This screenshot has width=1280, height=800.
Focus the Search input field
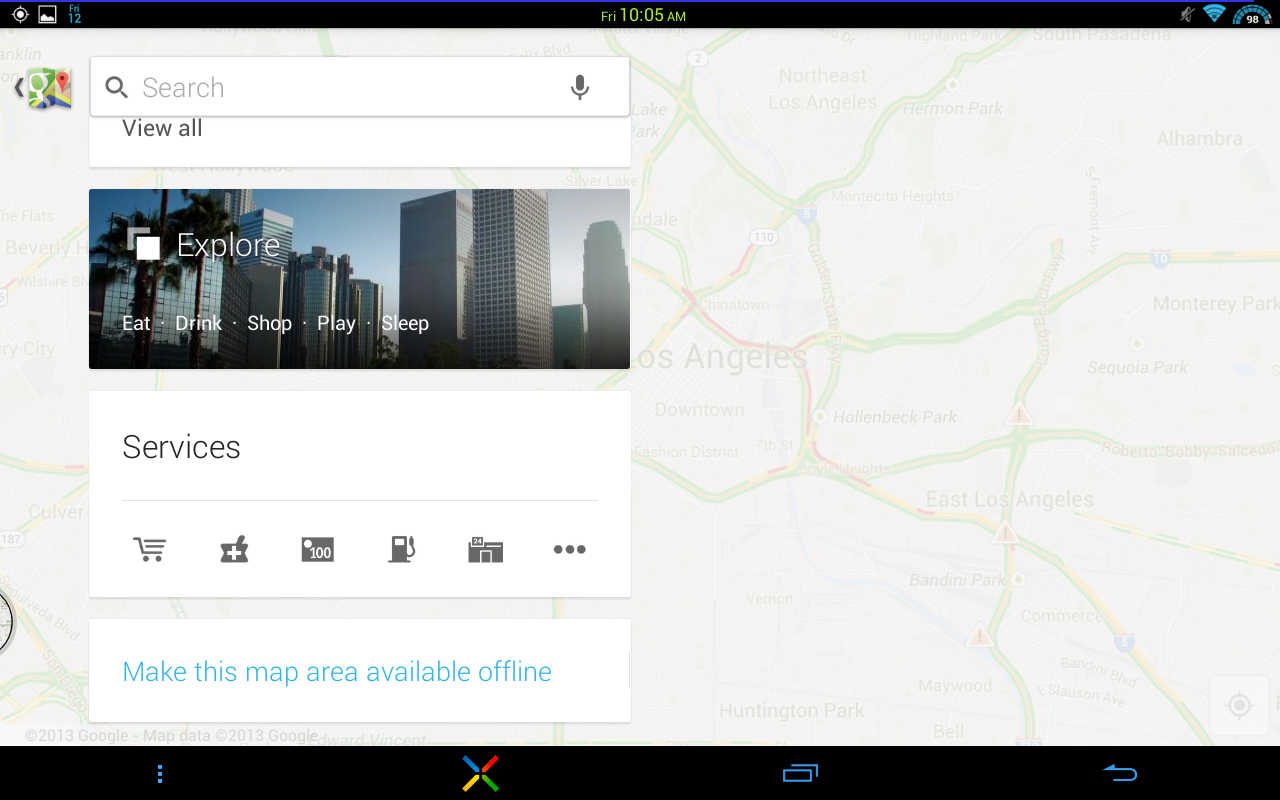coord(360,87)
